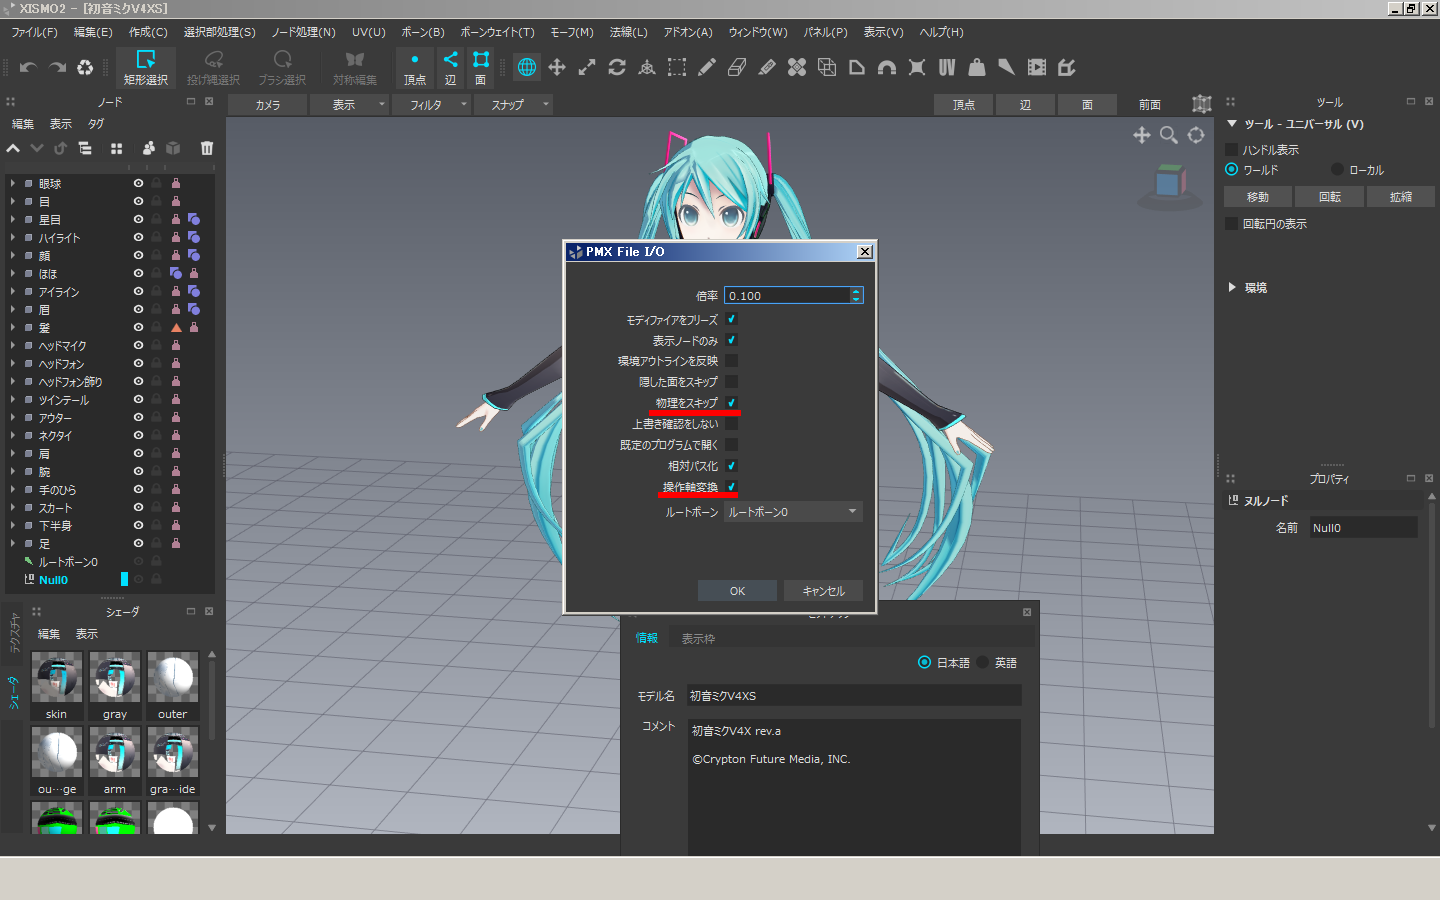Open the ファイル(F) menu
The height and width of the screenshot is (900, 1440).
pos(35,32)
